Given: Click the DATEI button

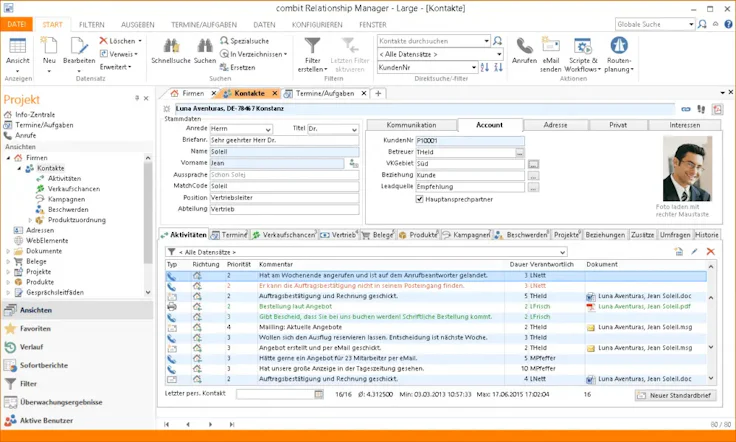Looking at the screenshot, I should coord(16,24).
